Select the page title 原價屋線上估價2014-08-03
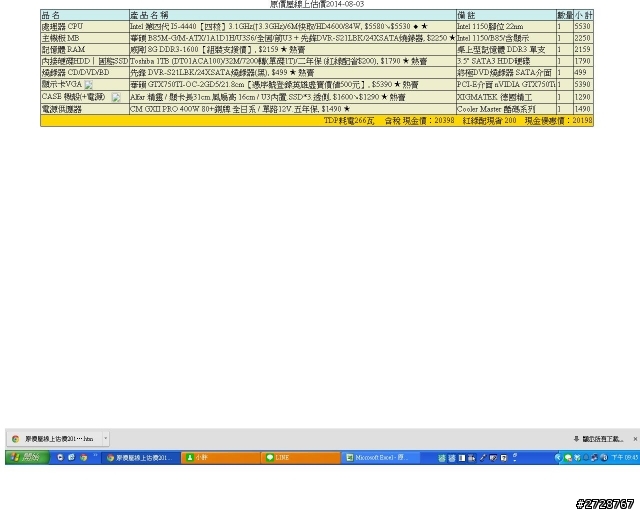 (317, 4)
